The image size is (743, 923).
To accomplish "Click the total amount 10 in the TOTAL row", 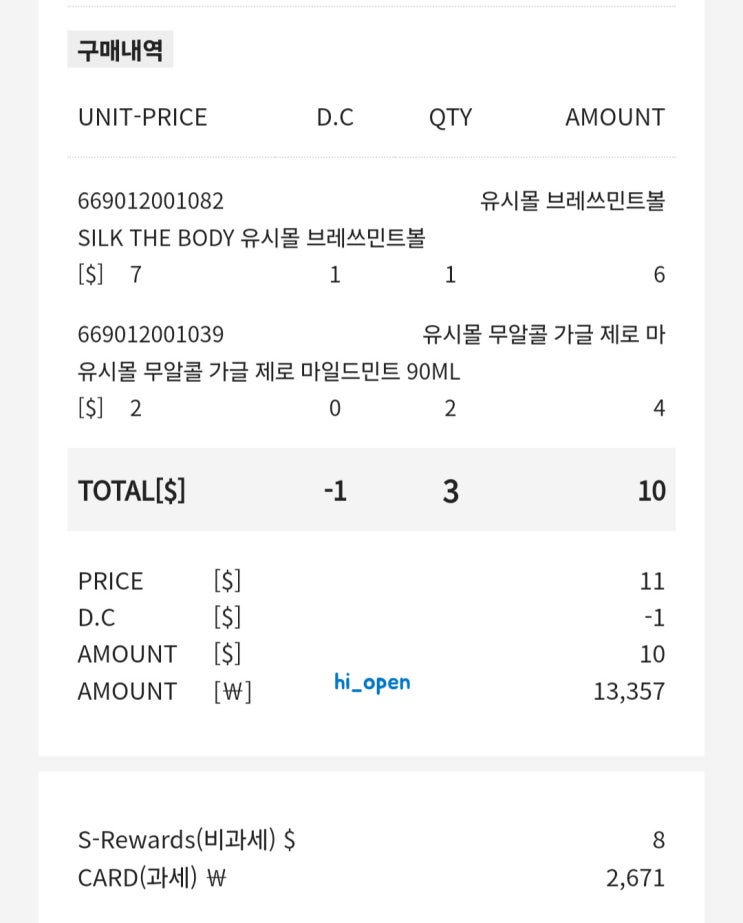I will (651, 491).
